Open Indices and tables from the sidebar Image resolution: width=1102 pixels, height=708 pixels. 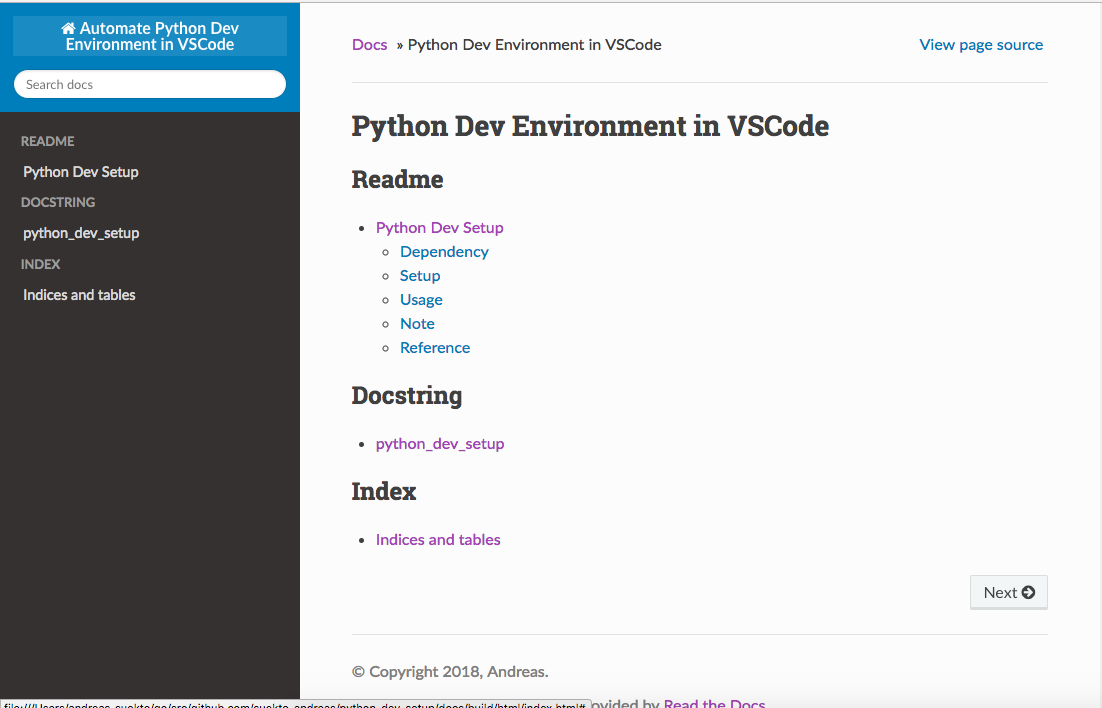coord(79,294)
